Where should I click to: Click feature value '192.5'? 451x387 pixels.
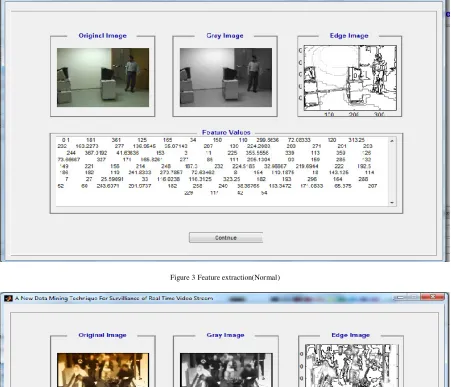364,166
